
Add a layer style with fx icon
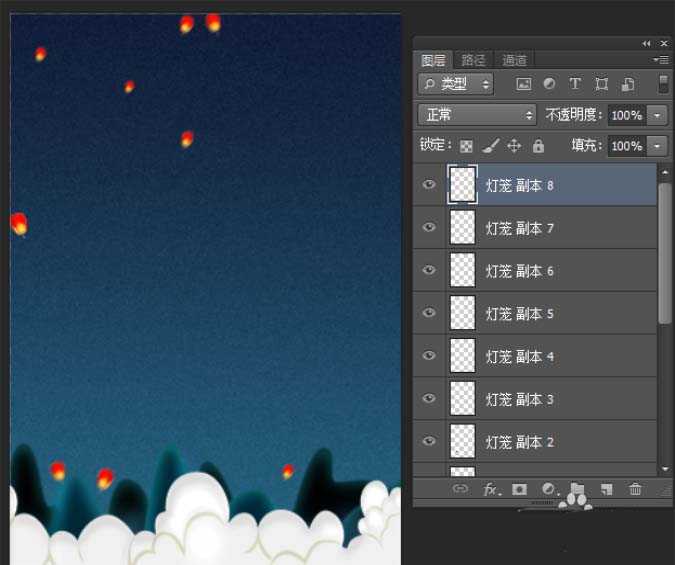(490, 489)
